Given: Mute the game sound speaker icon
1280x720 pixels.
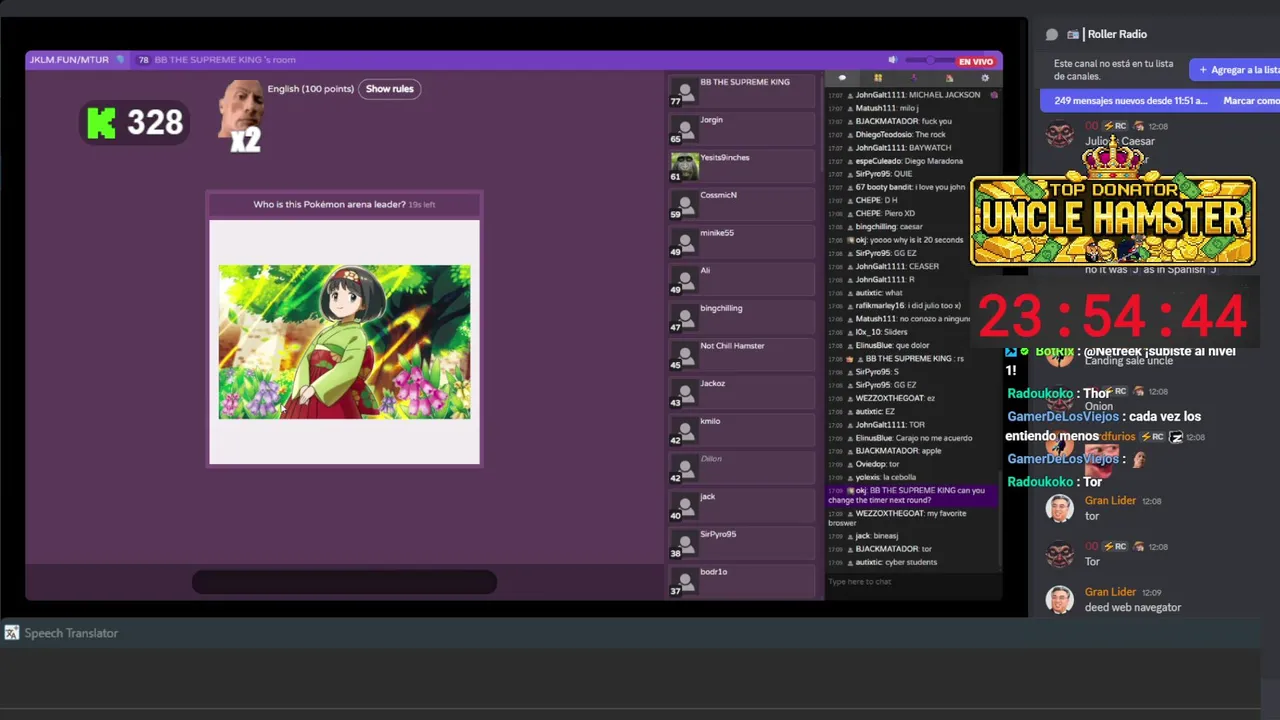Looking at the screenshot, I should click(893, 60).
